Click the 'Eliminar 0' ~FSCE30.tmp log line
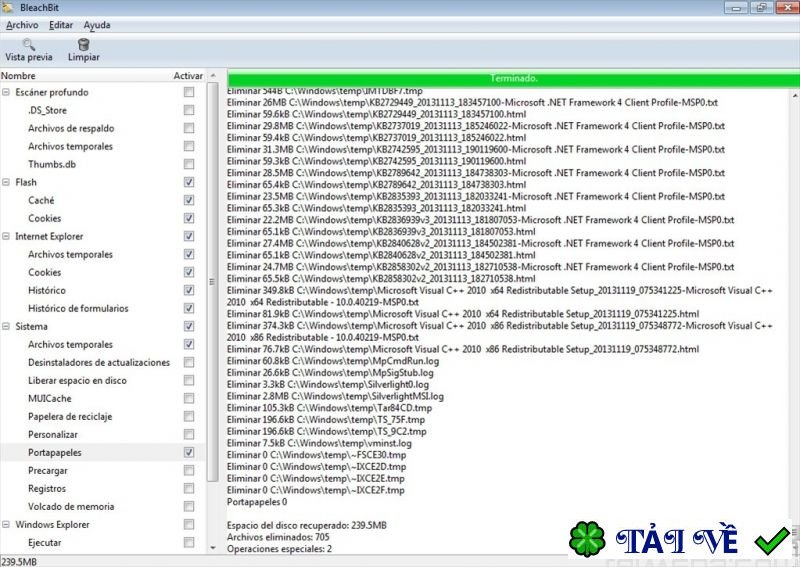This screenshot has width=800, height=567. [316, 455]
